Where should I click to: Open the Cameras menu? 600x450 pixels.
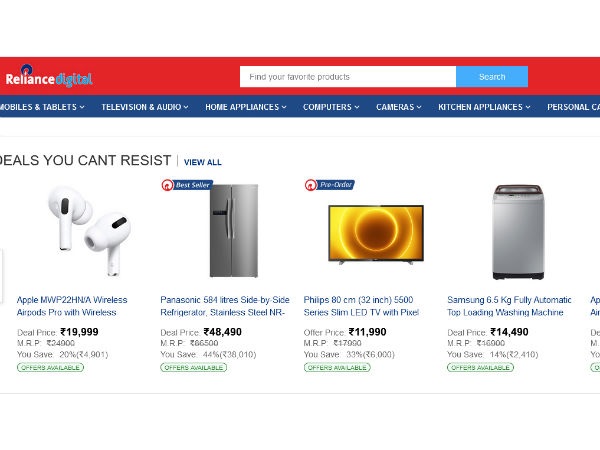(398, 107)
